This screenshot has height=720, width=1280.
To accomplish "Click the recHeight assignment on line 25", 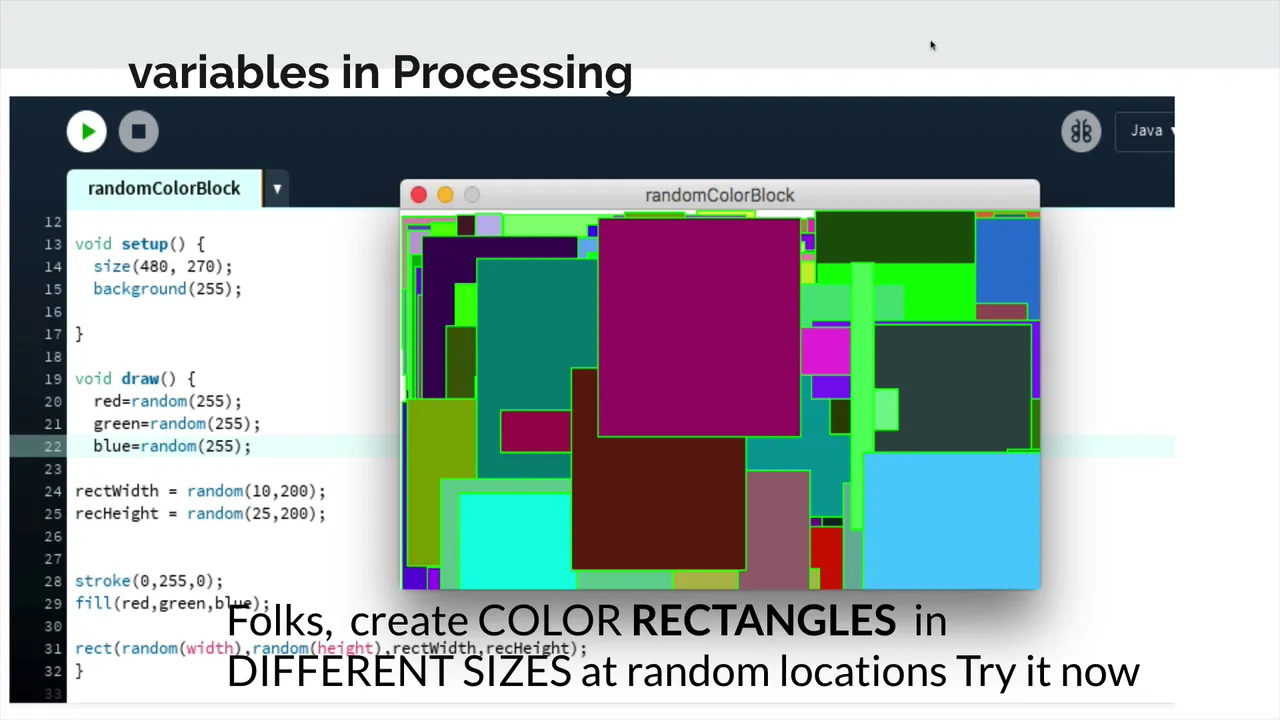I will pyautogui.click(x=200, y=513).
